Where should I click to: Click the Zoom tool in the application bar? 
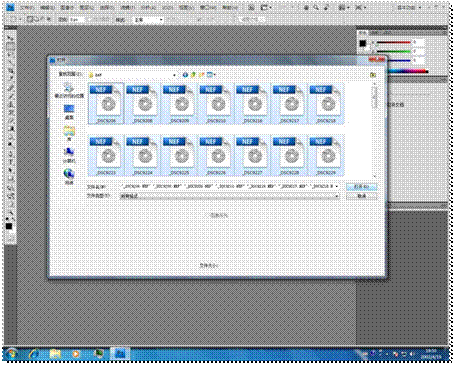pyautogui.click(x=316, y=7)
